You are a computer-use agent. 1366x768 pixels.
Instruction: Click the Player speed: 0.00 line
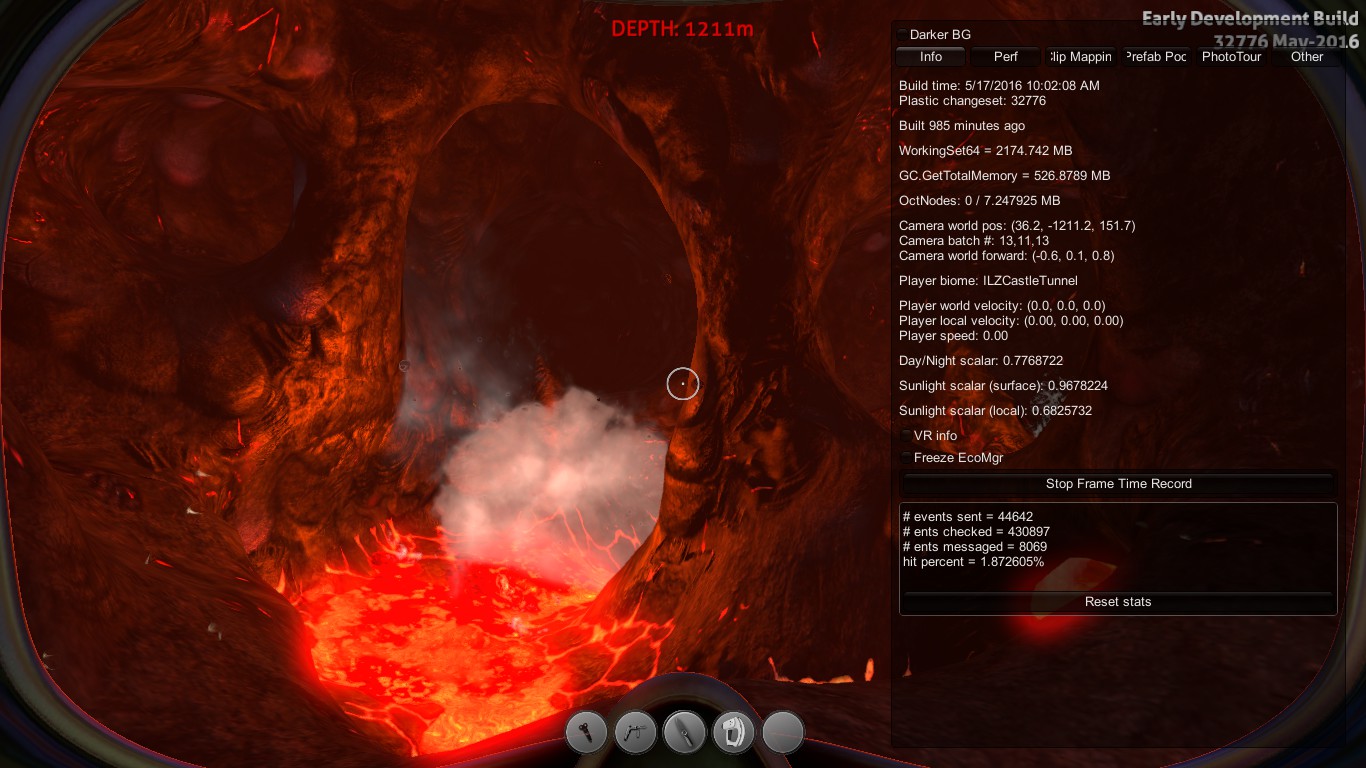[954, 336]
